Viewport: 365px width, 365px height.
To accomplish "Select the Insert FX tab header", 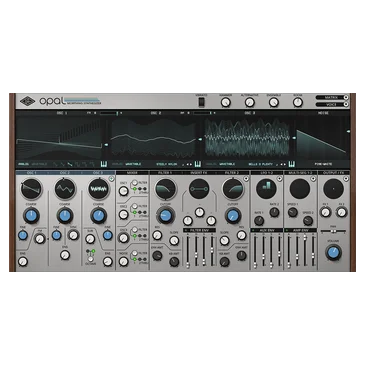I will pos(199,173).
